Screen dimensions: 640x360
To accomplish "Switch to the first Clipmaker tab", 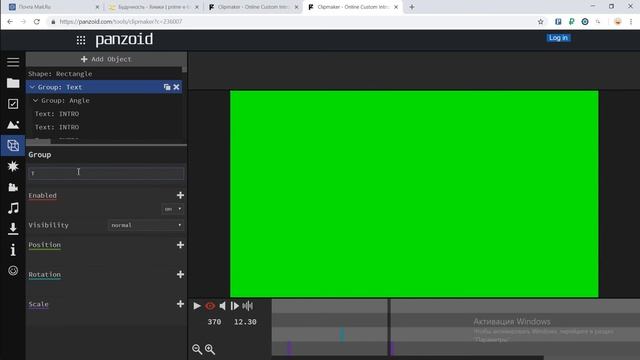I will 253,7.
